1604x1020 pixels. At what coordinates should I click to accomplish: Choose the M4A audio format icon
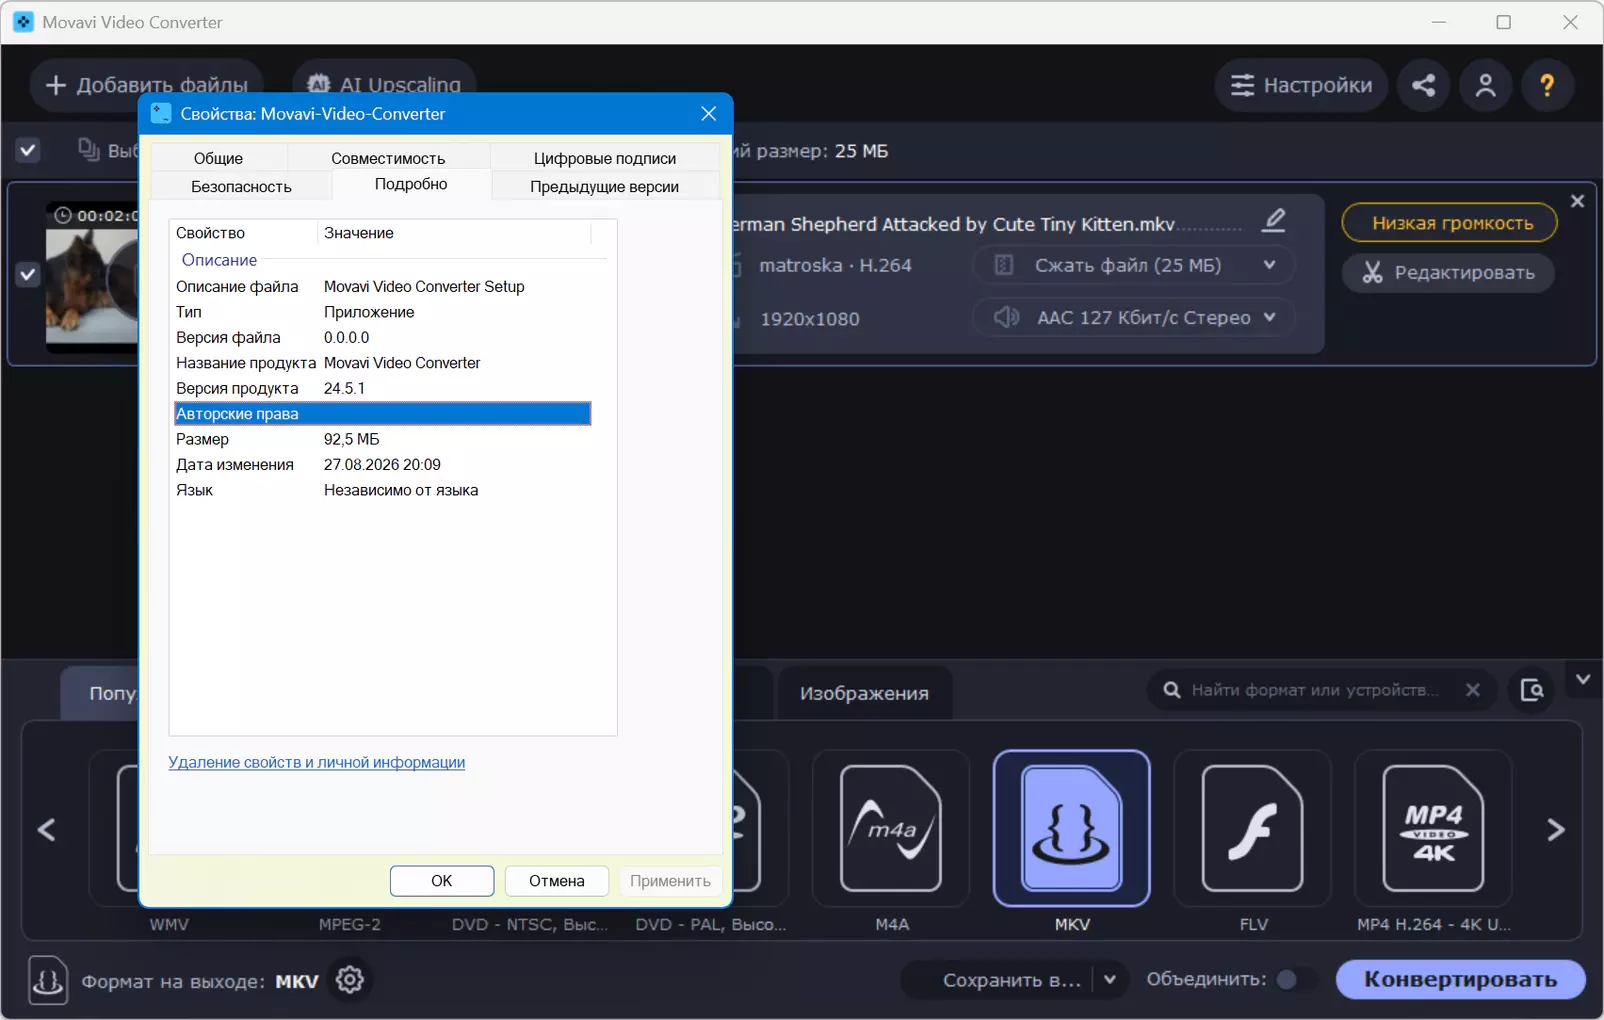(891, 828)
